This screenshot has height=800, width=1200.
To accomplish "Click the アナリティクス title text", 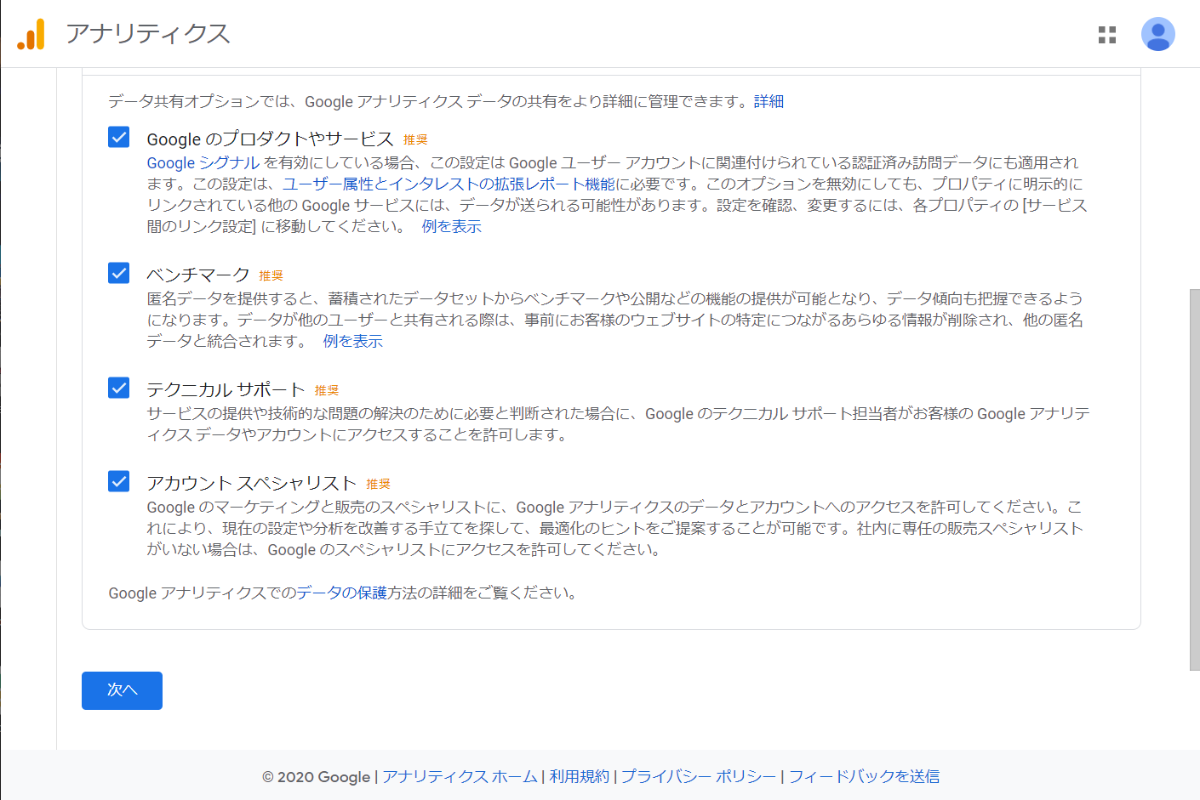I will [148, 34].
